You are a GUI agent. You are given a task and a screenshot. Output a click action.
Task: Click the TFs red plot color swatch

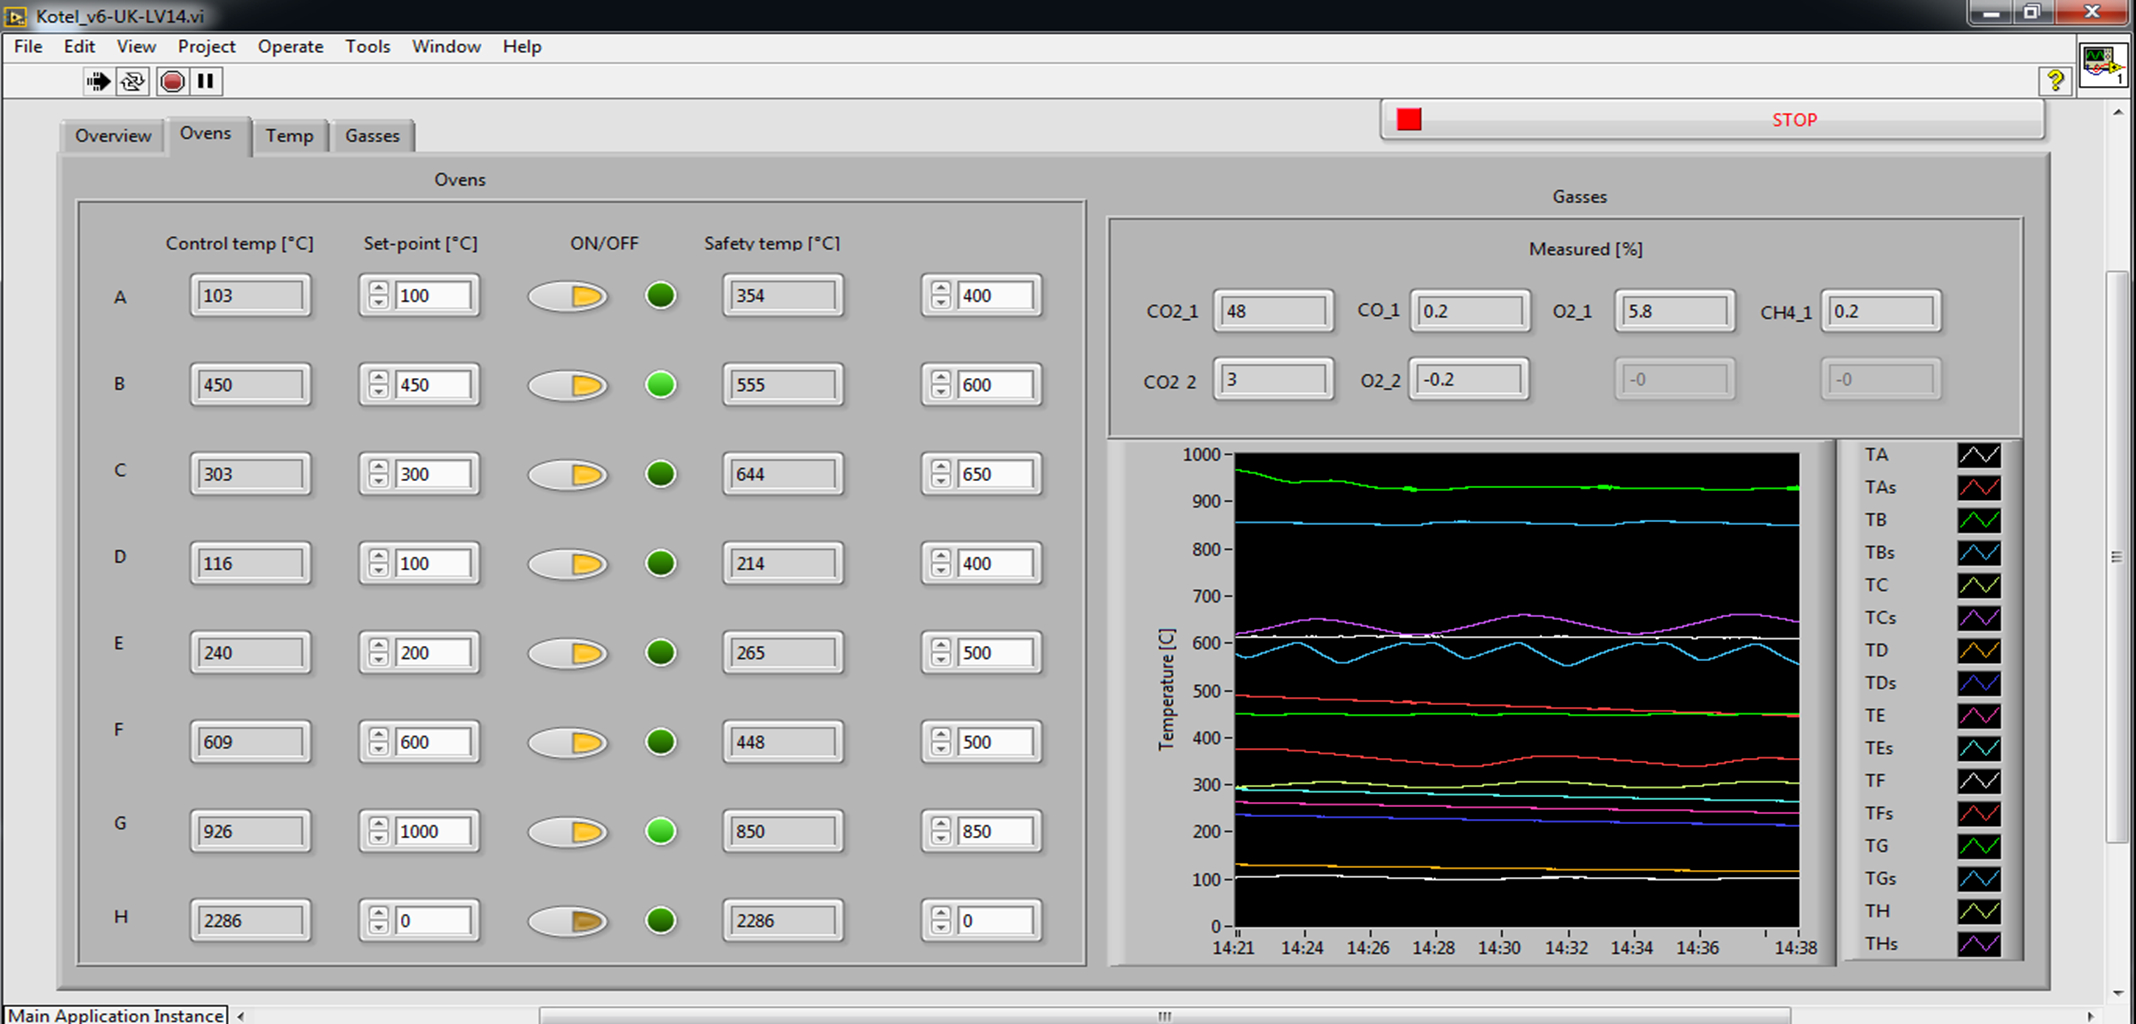[1978, 814]
